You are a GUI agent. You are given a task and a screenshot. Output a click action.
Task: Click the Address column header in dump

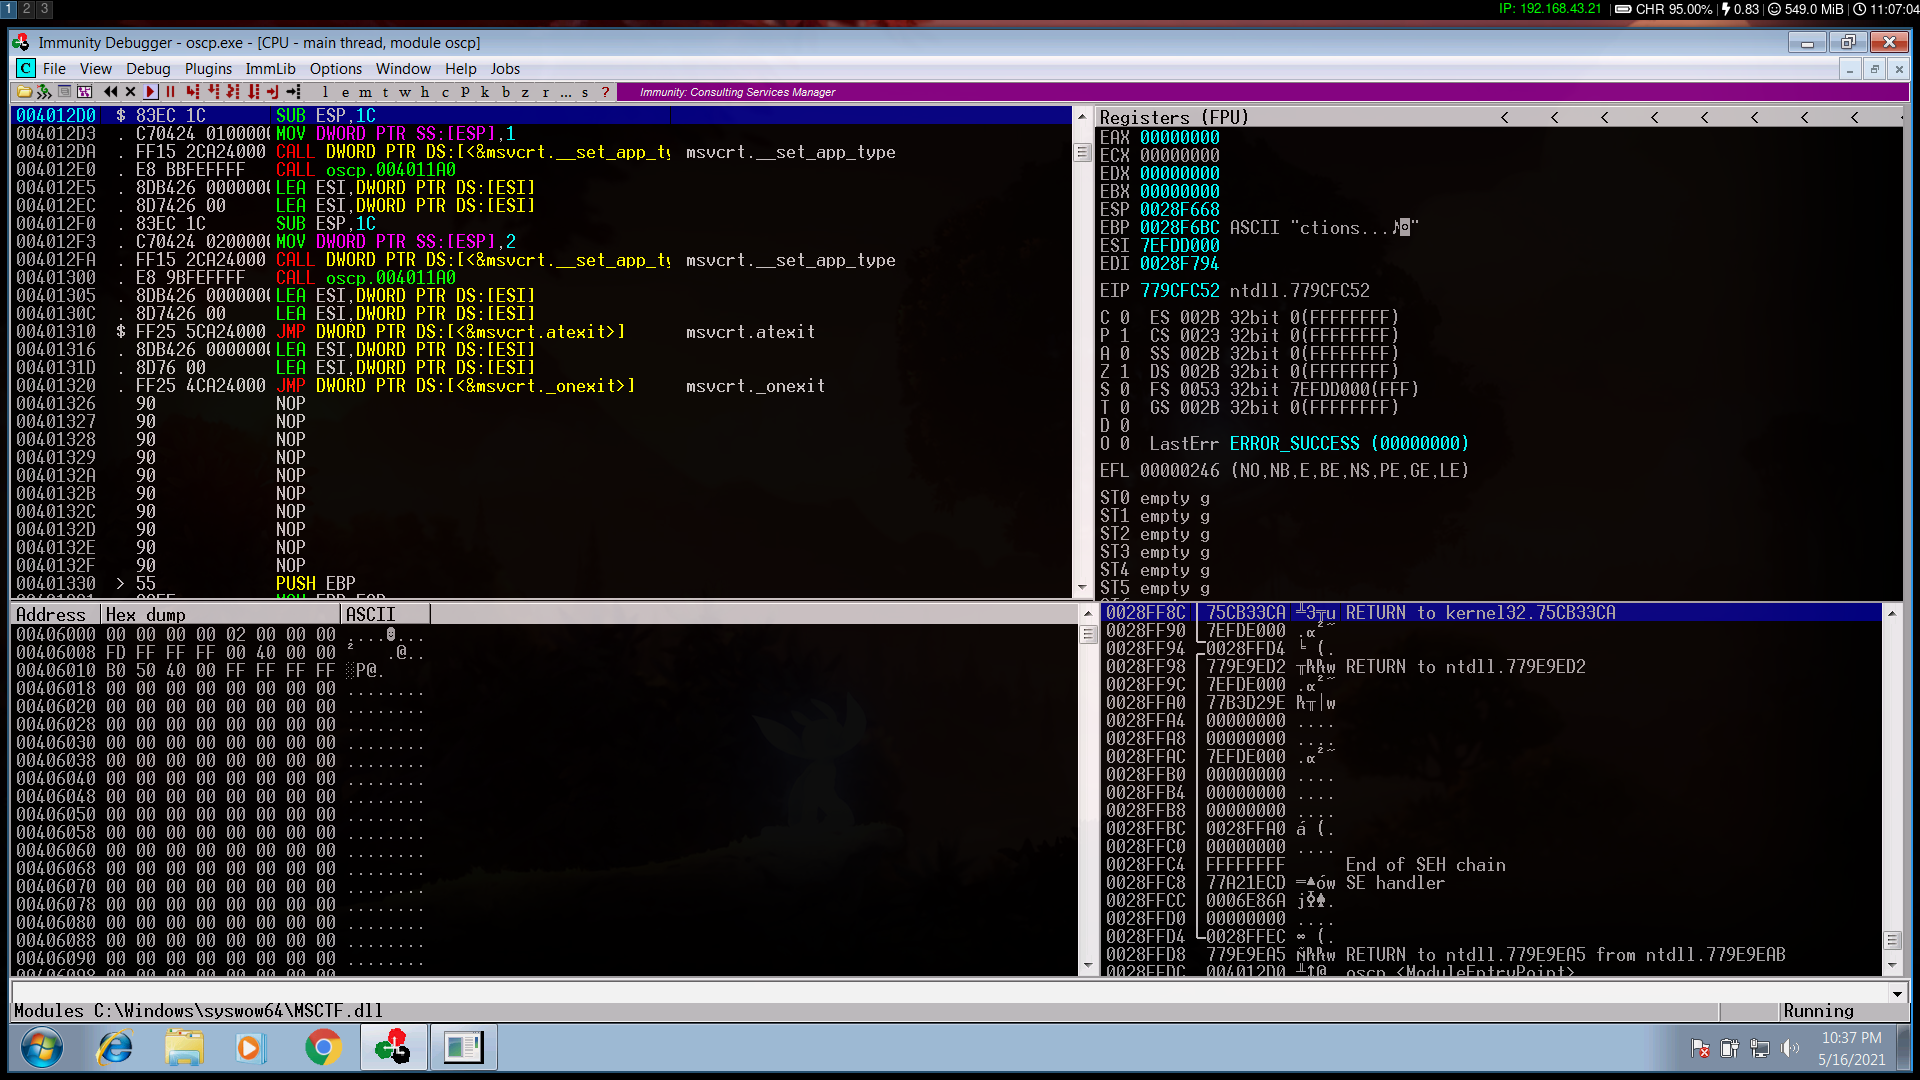tap(54, 614)
